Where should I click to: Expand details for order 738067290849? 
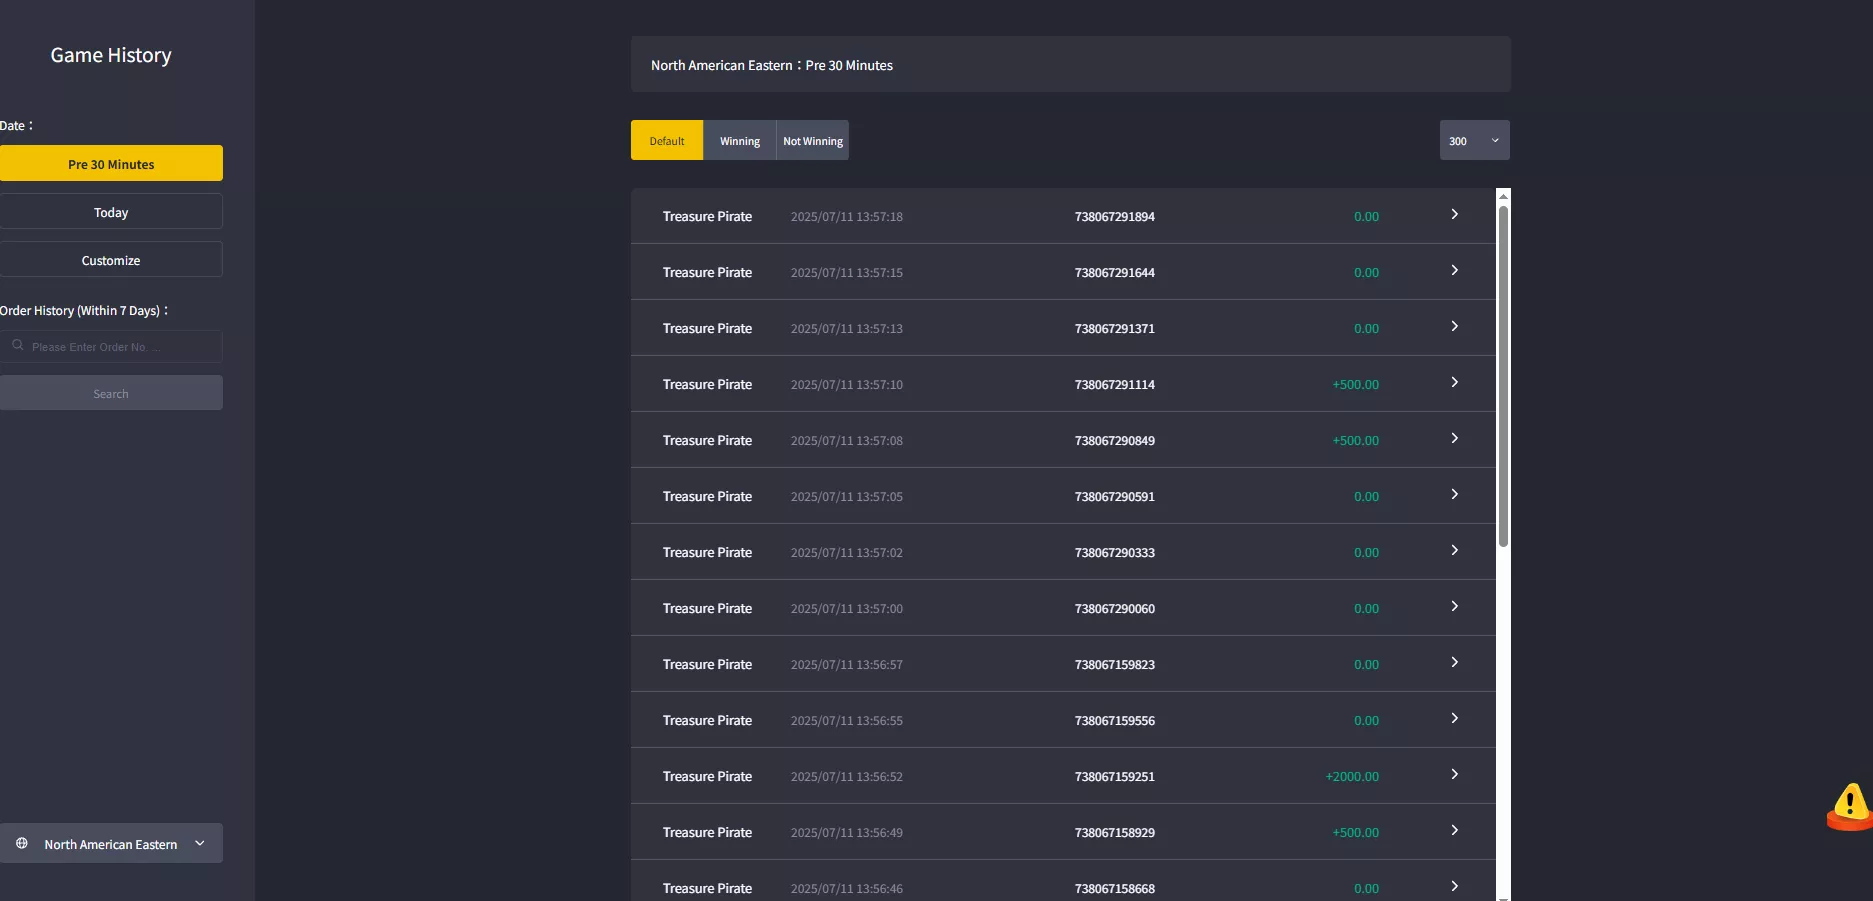(1454, 439)
